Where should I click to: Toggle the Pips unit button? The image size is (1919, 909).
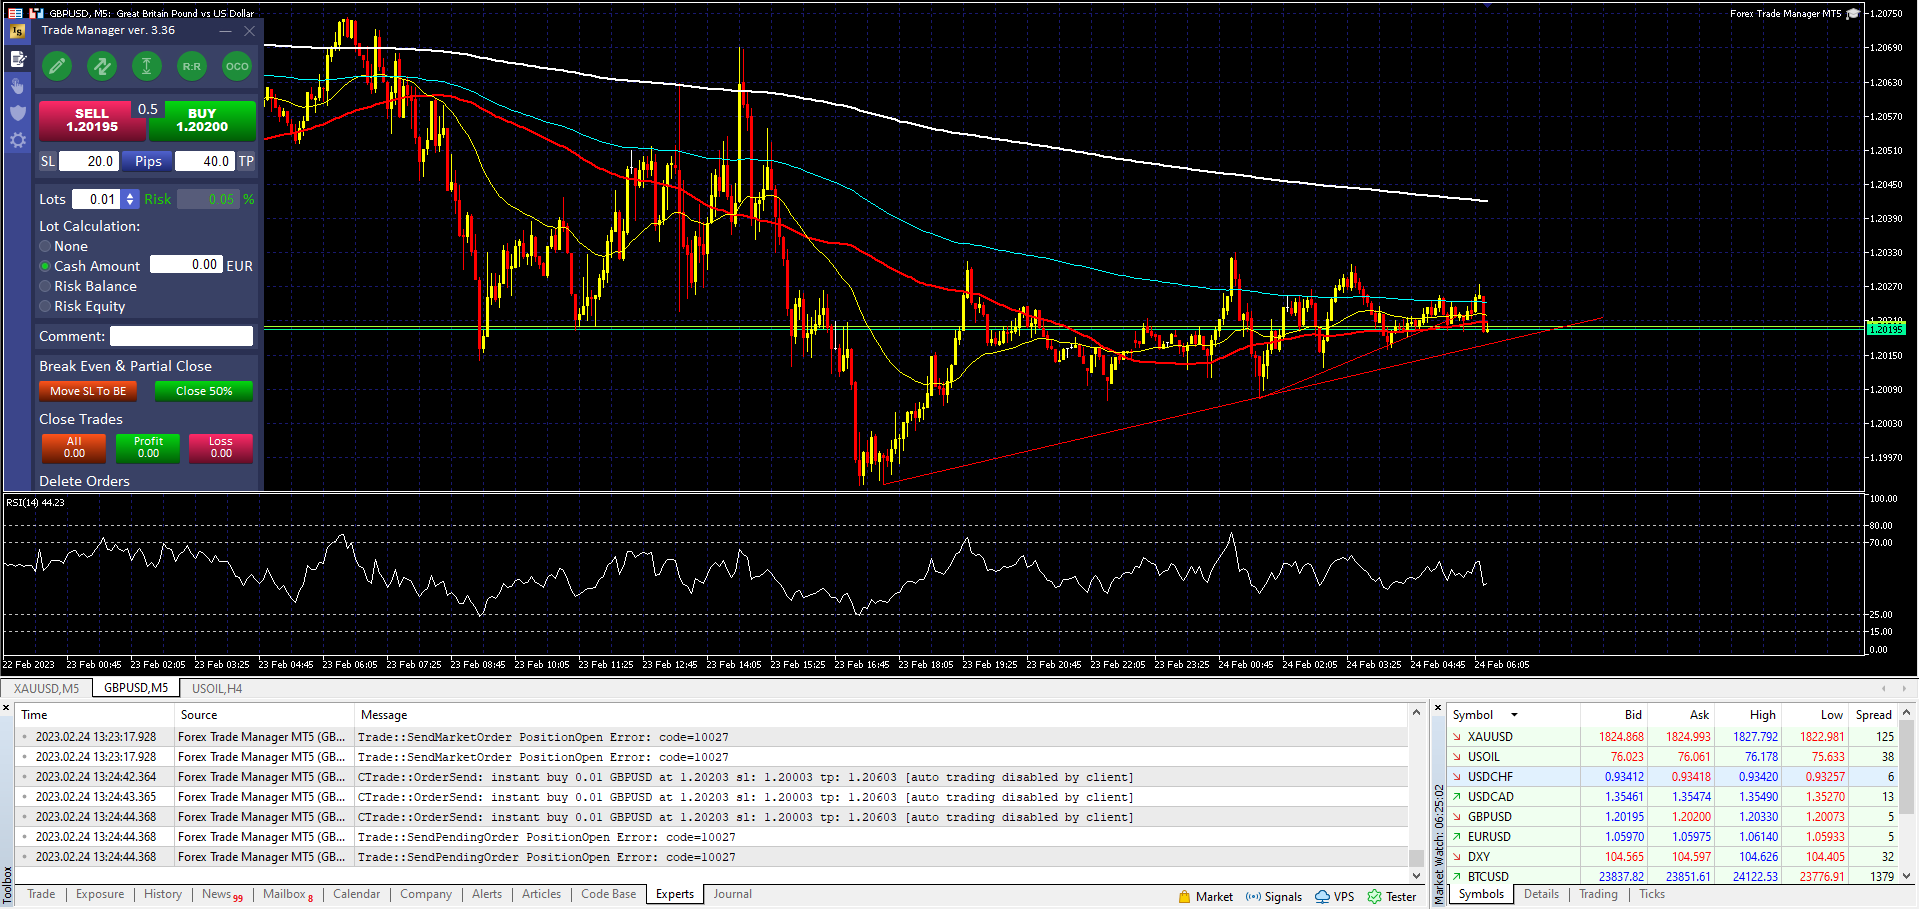click(x=148, y=161)
